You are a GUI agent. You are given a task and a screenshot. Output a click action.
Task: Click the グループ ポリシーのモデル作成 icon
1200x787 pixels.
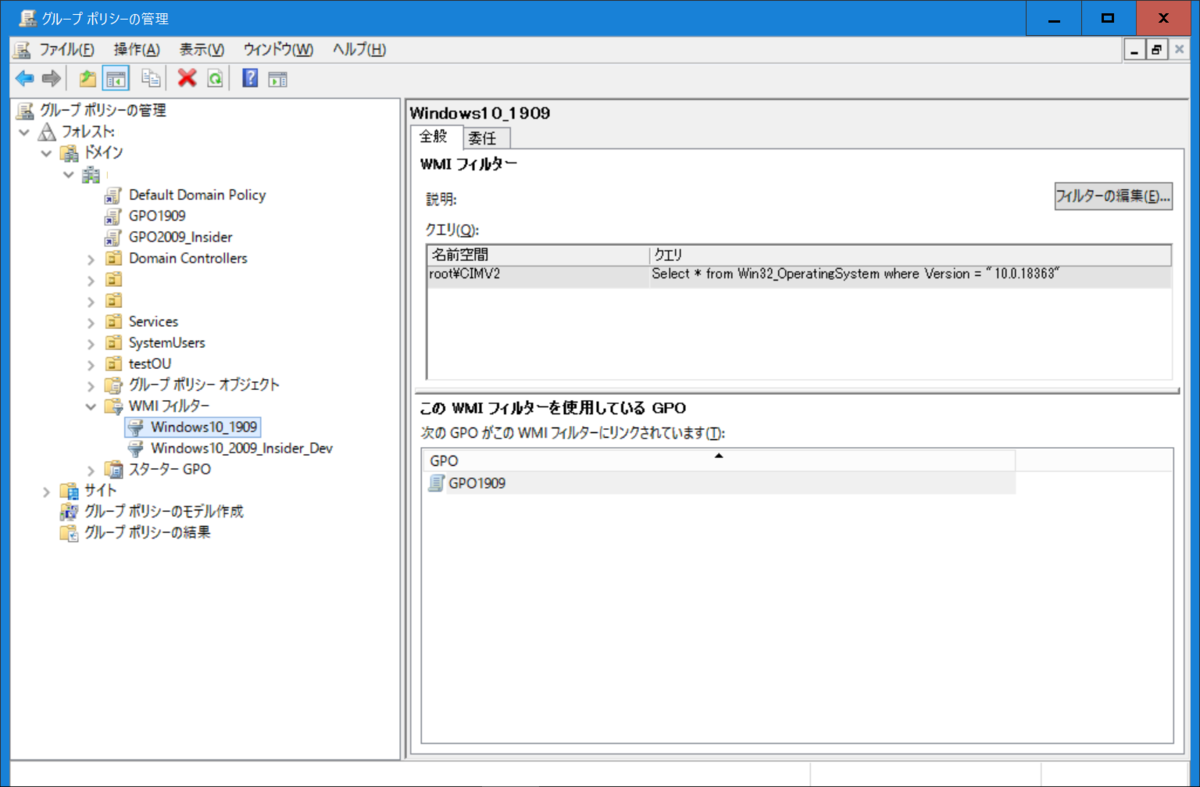click(69, 512)
